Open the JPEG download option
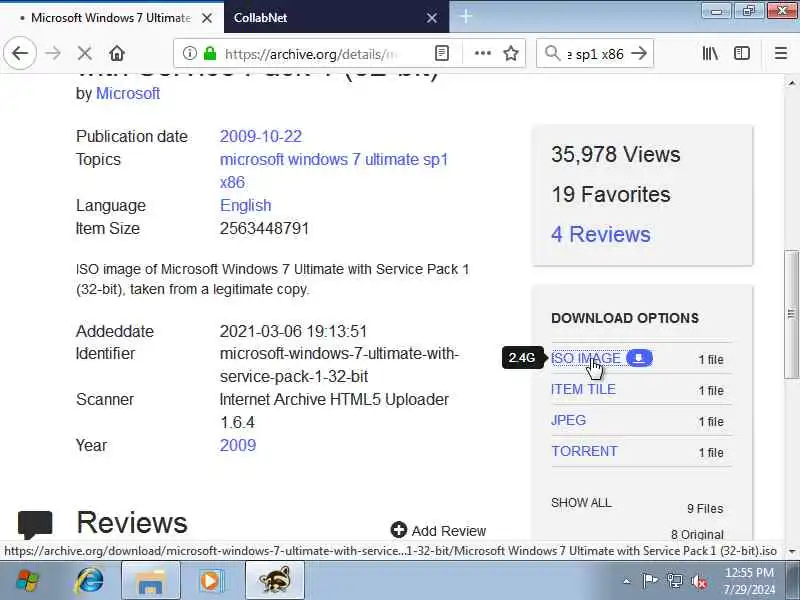800x600 pixels. [x=568, y=420]
